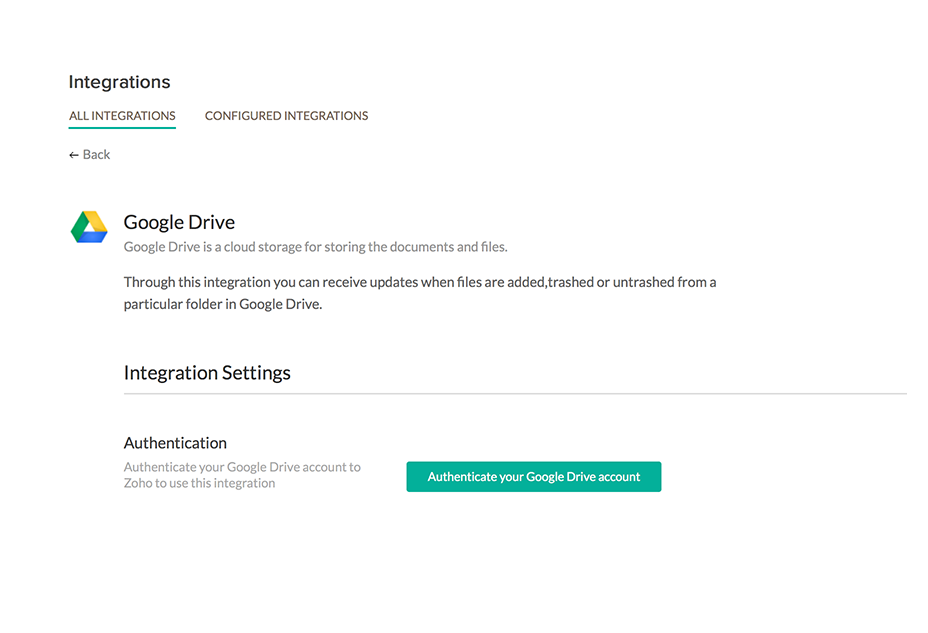Screen dimensions: 928x633
Task: Click the divider line below Integration Settings
Action: (515, 393)
